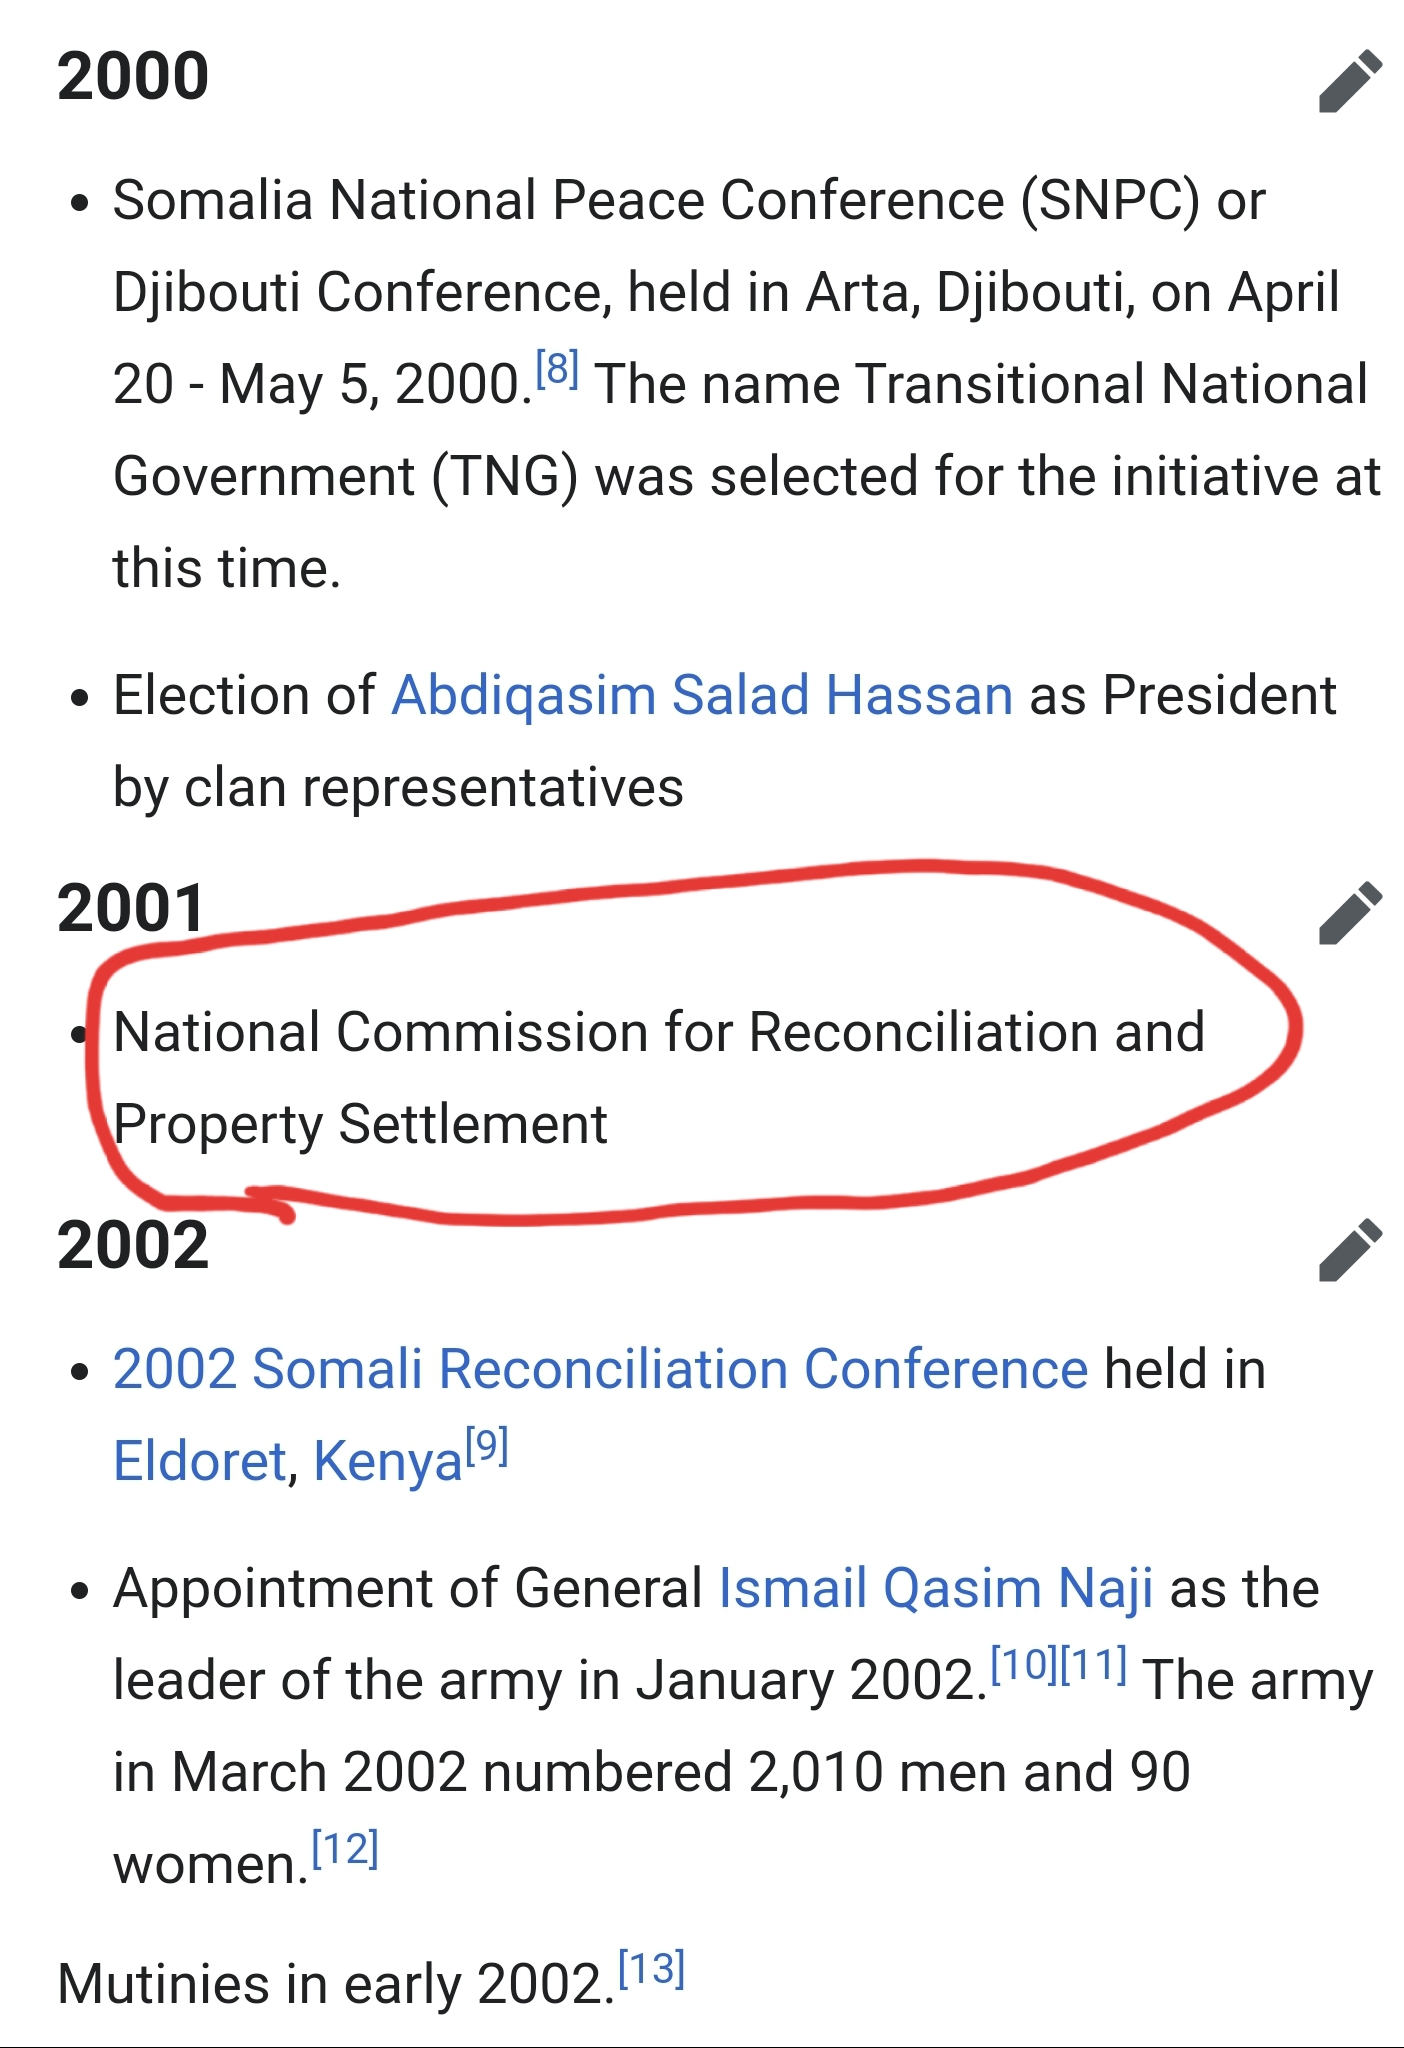
Task: Open footnote reference [11]
Action: tap(1093, 1664)
